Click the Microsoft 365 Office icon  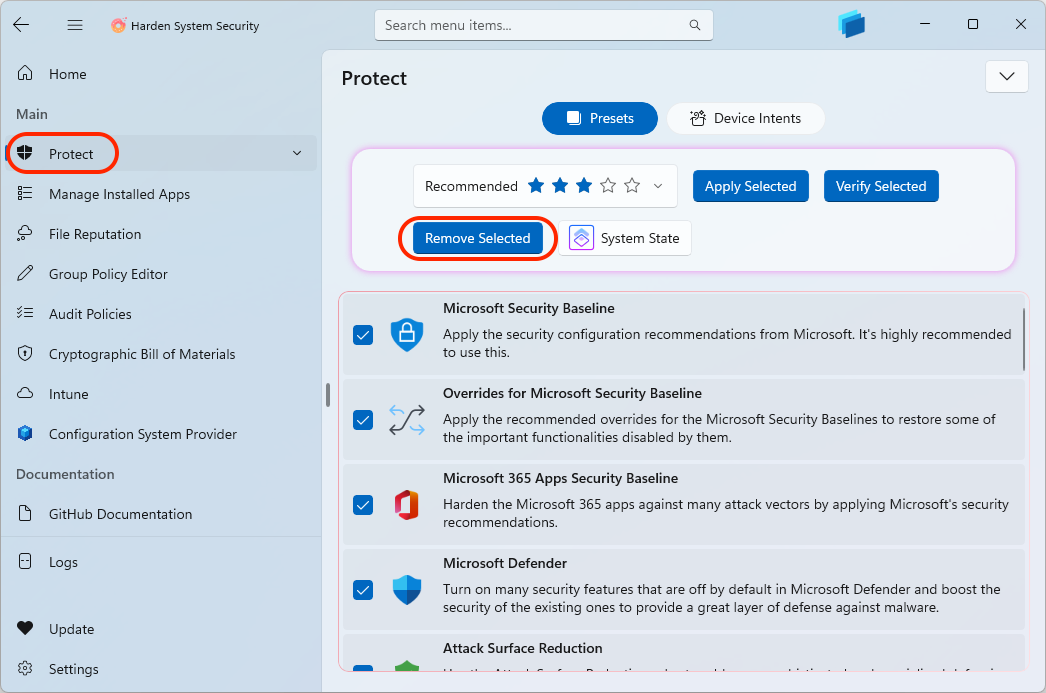406,504
